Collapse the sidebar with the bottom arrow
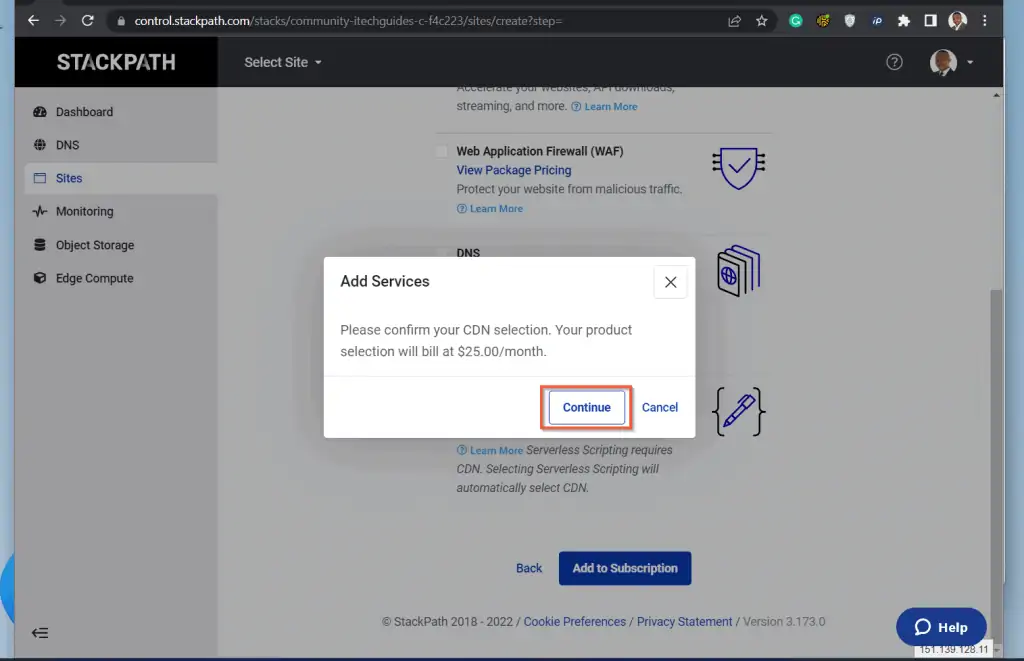Screen dimensions: 1024x661 click(39, 632)
